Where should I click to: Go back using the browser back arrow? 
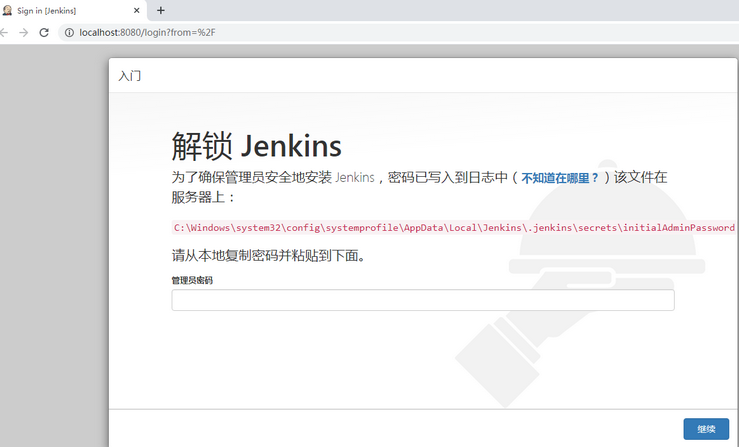click(4, 33)
